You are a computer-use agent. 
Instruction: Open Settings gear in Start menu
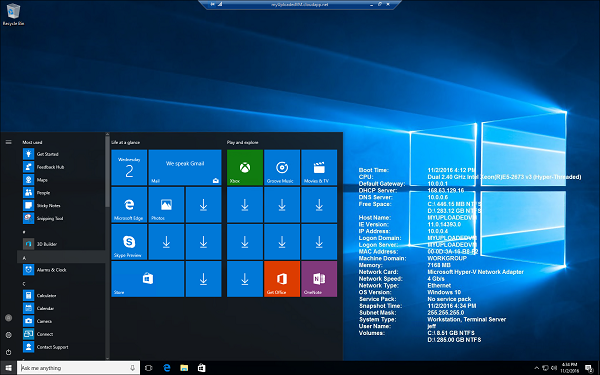(x=8, y=335)
